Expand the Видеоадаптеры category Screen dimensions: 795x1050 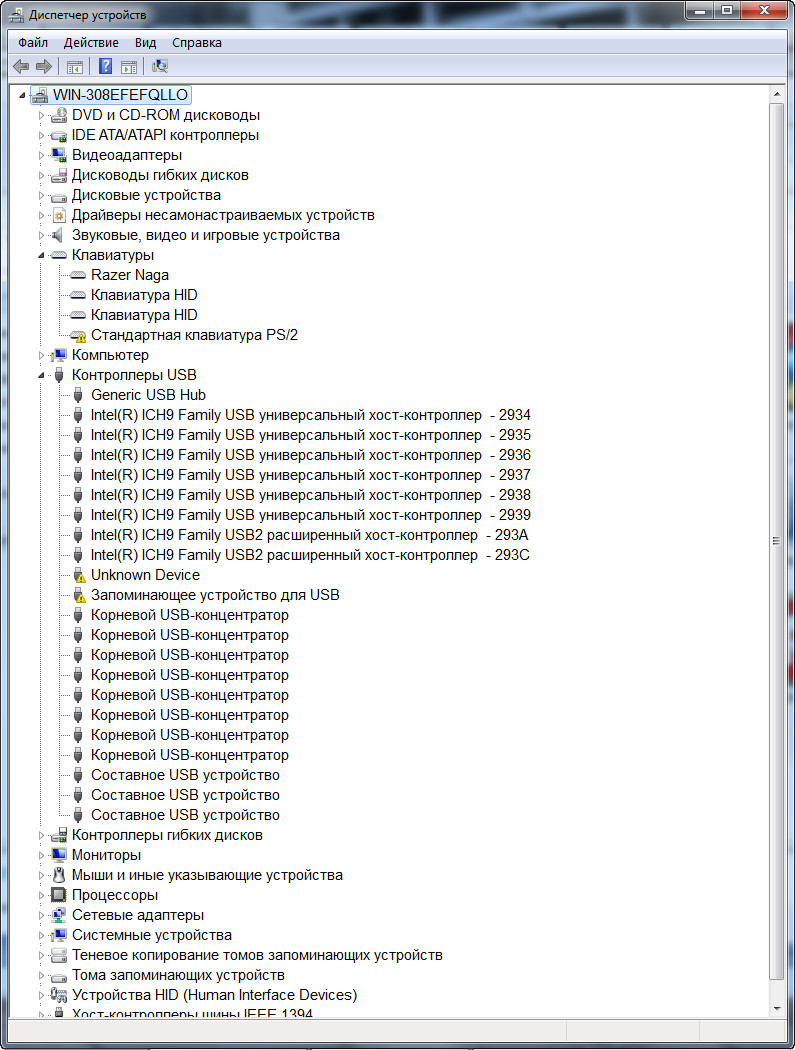coord(42,155)
